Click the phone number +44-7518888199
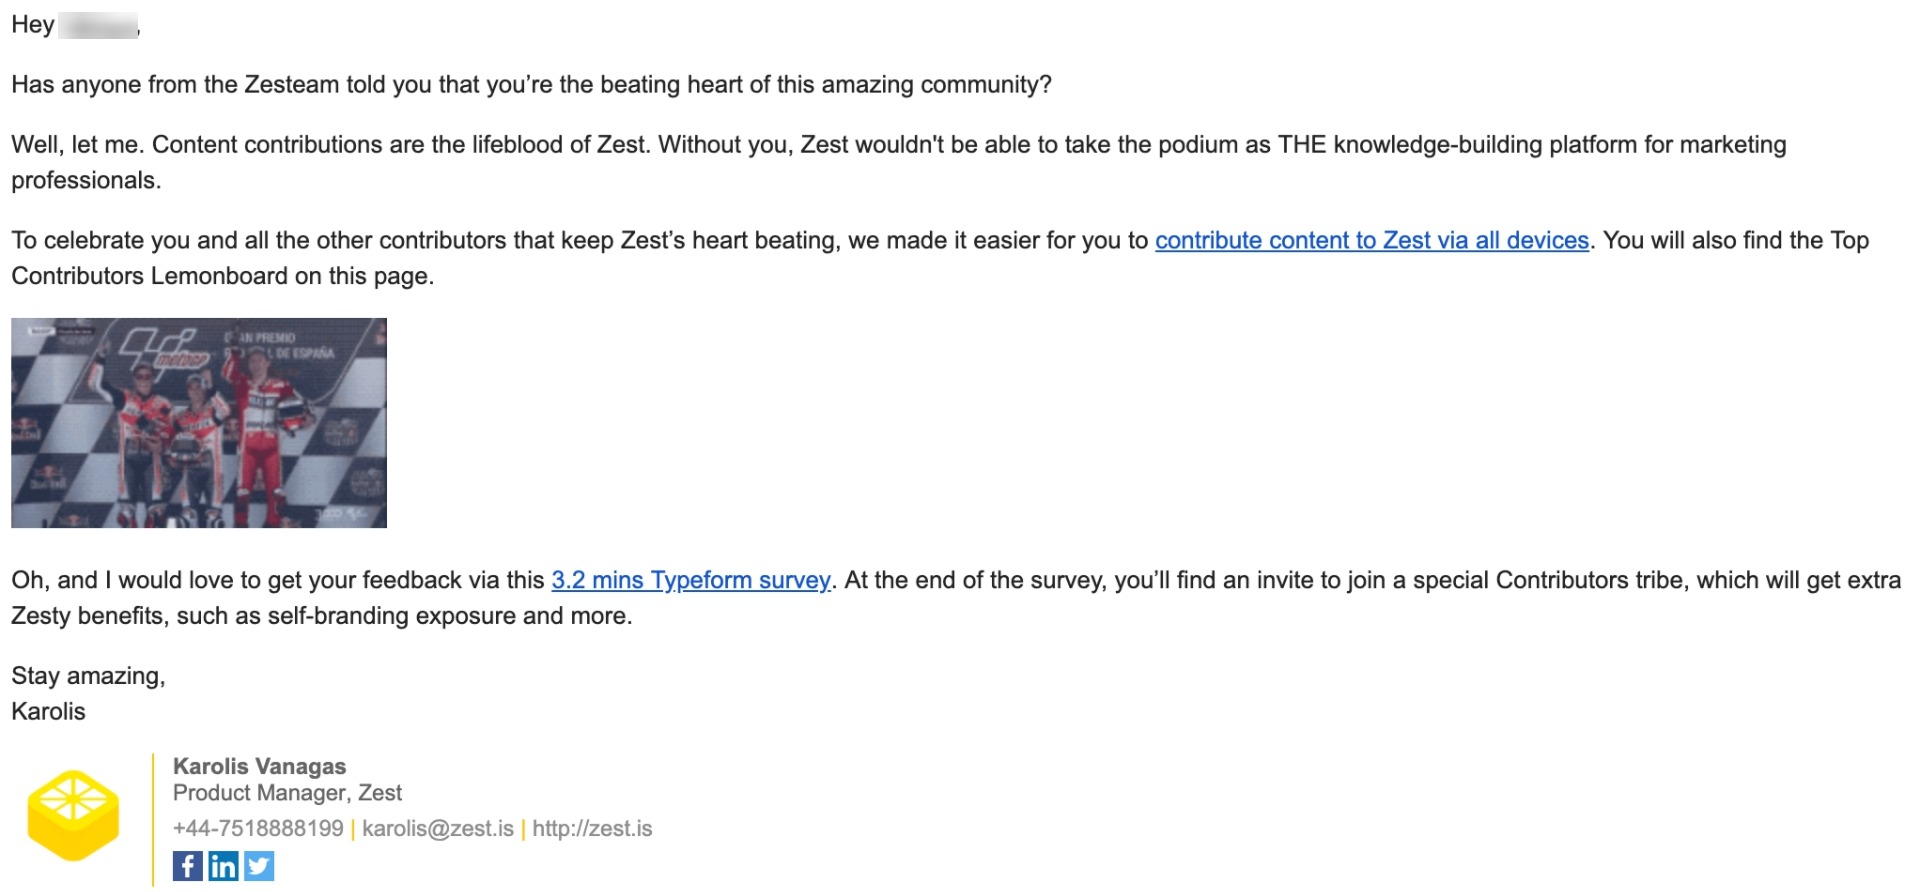This screenshot has width=1912, height=892. [x=258, y=829]
